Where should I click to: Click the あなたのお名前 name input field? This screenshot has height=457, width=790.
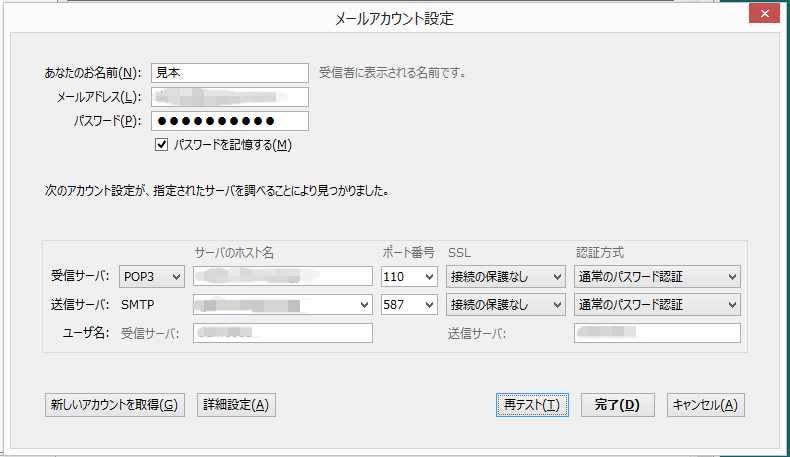point(229,73)
